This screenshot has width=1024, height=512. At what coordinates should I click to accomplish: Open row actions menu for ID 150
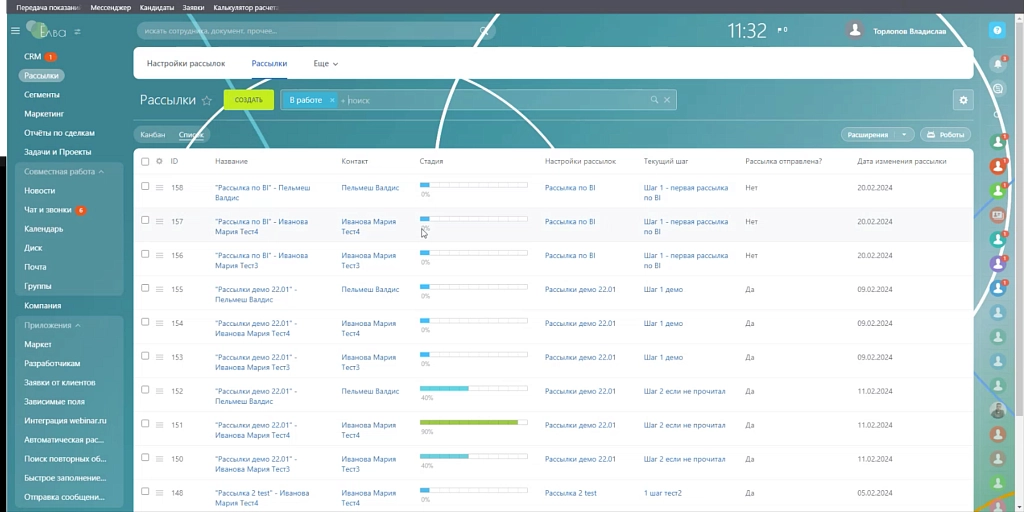[x=159, y=459]
